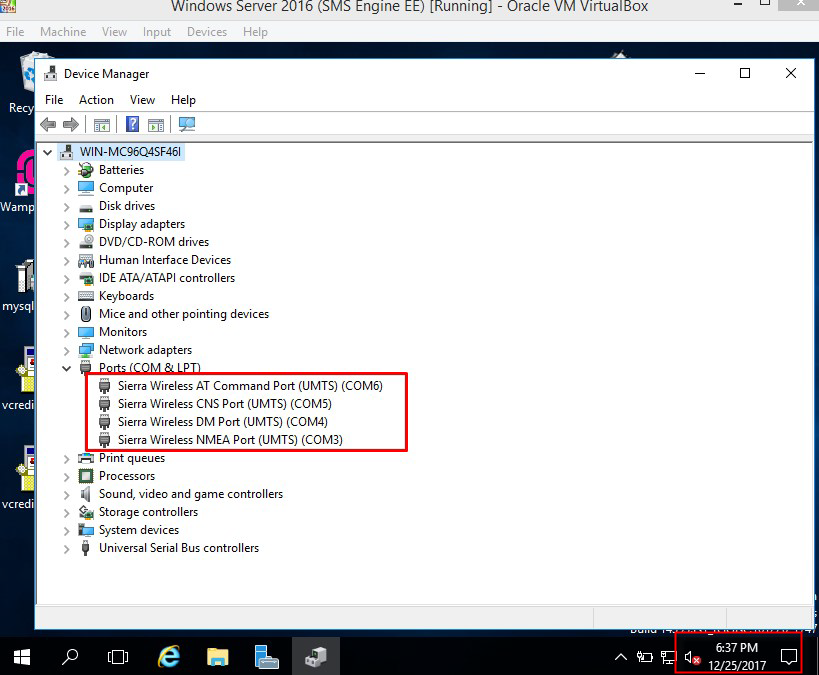Screen dimensions: 819x675
Task: Open the View menu in Device Manager
Action: [142, 100]
